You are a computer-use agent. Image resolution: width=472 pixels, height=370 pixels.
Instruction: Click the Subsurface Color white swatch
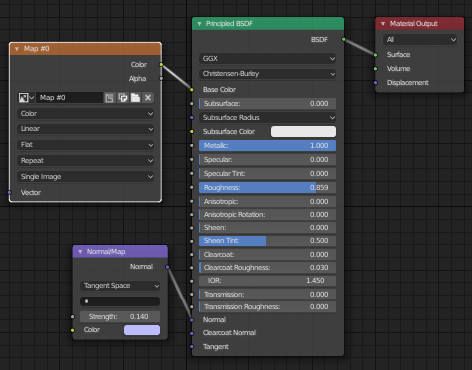[x=303, y=132]
